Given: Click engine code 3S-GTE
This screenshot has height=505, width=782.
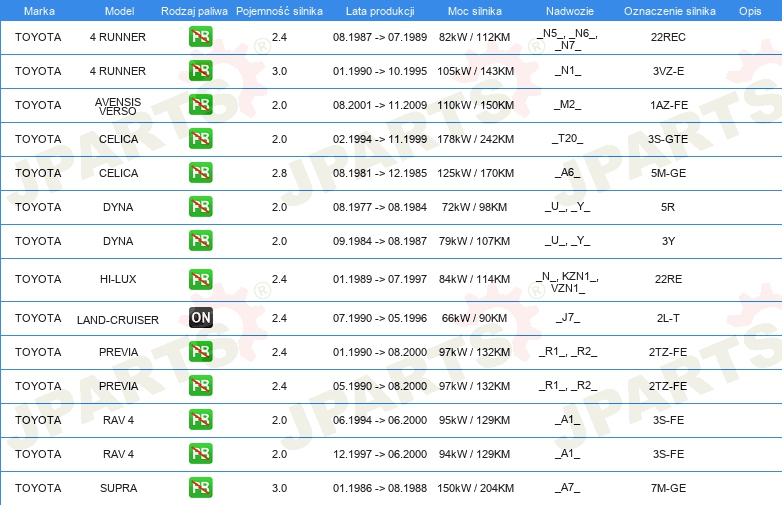Looking at the screenshot, I should (668, 139).
